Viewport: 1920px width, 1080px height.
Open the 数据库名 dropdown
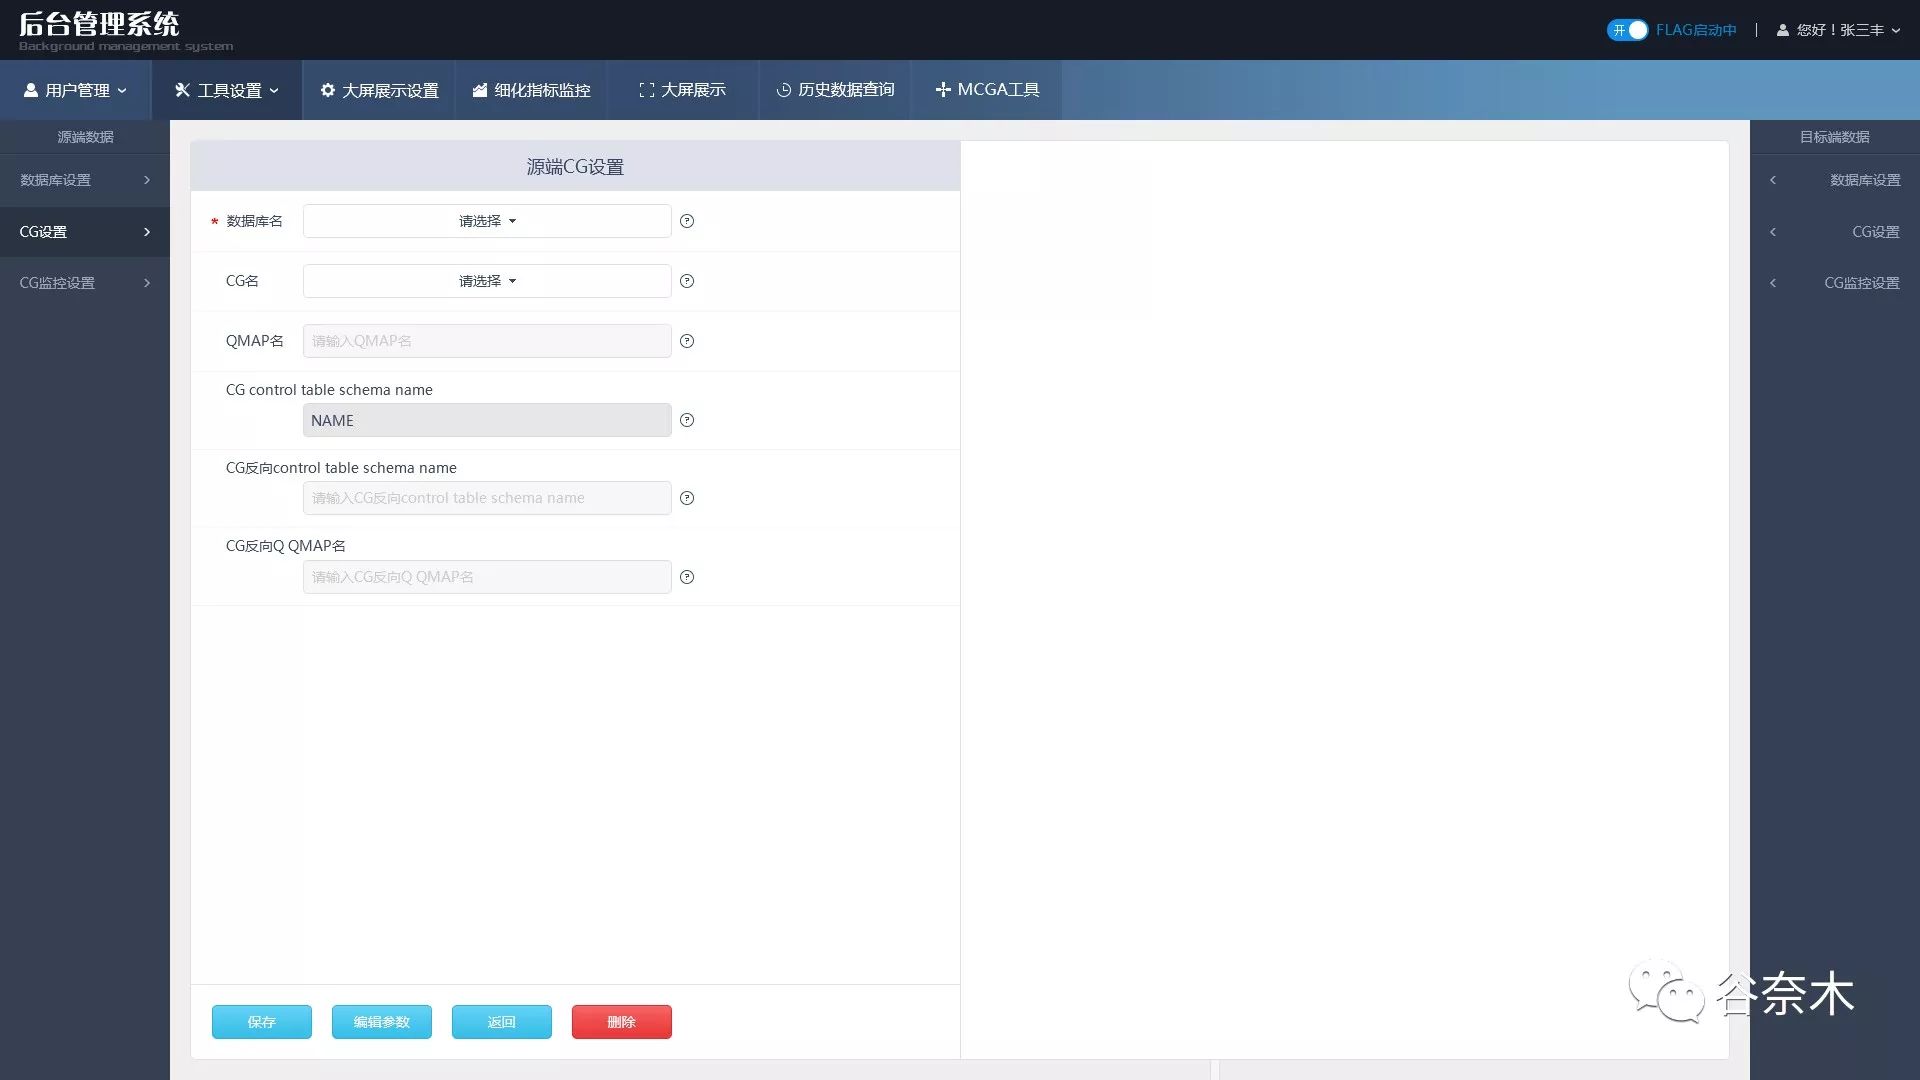point(487,221)
